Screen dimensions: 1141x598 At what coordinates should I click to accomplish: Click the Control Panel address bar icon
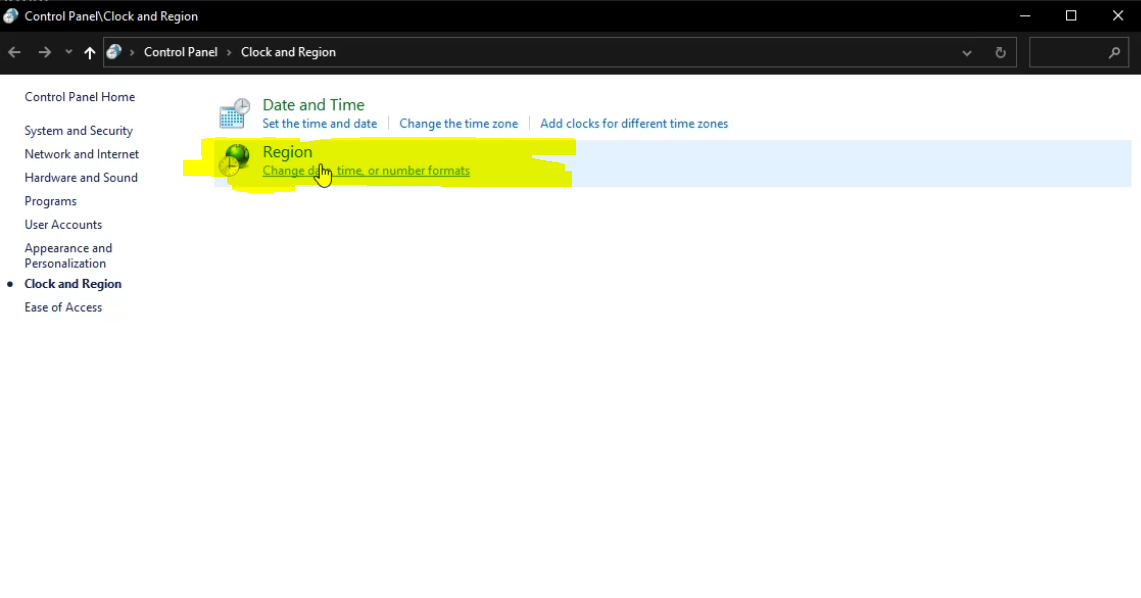click(x=115, y=52)
